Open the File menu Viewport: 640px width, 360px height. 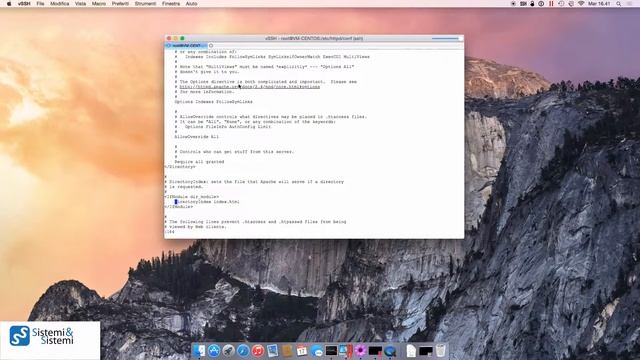pyautogui.click(x=40, y=4)
